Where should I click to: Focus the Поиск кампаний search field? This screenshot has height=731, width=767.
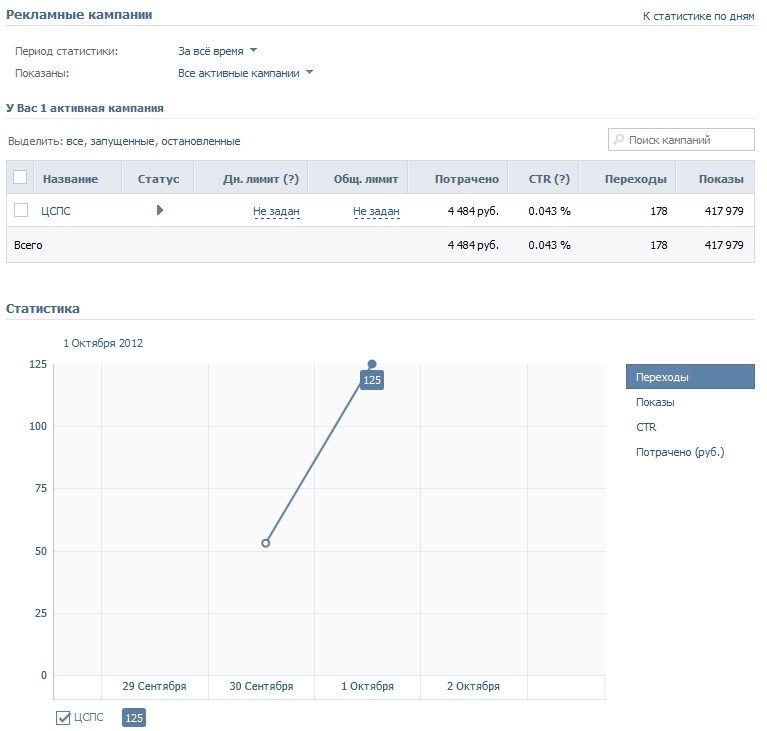point(681,140)
